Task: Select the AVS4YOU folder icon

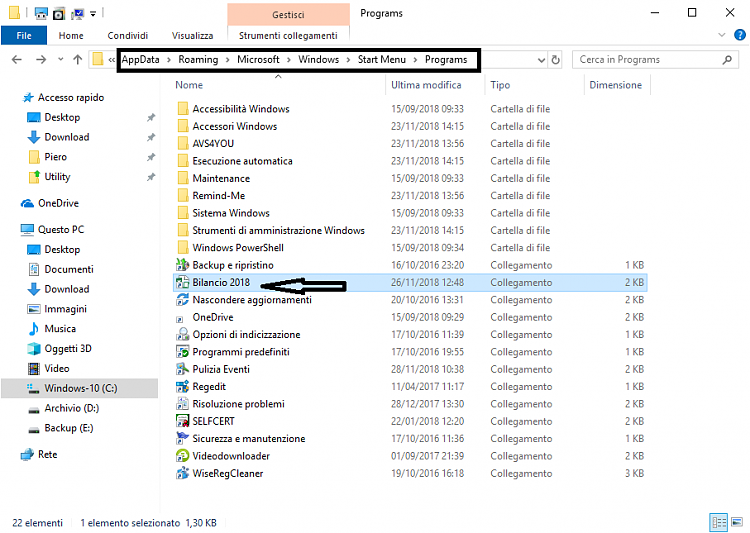Action: pyautogui.click(x=182, y=144)
